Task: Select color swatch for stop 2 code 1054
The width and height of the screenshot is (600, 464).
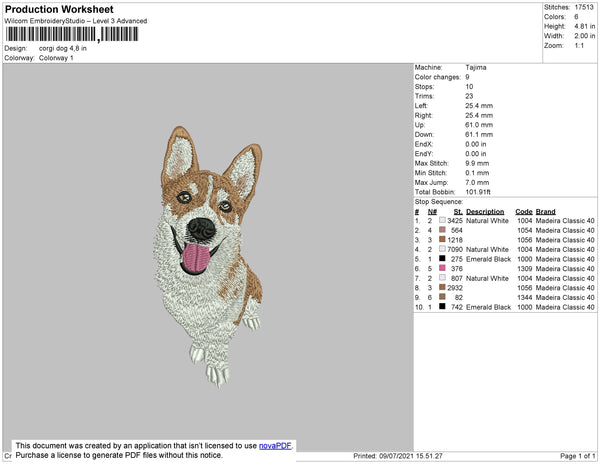Action: 442,230
